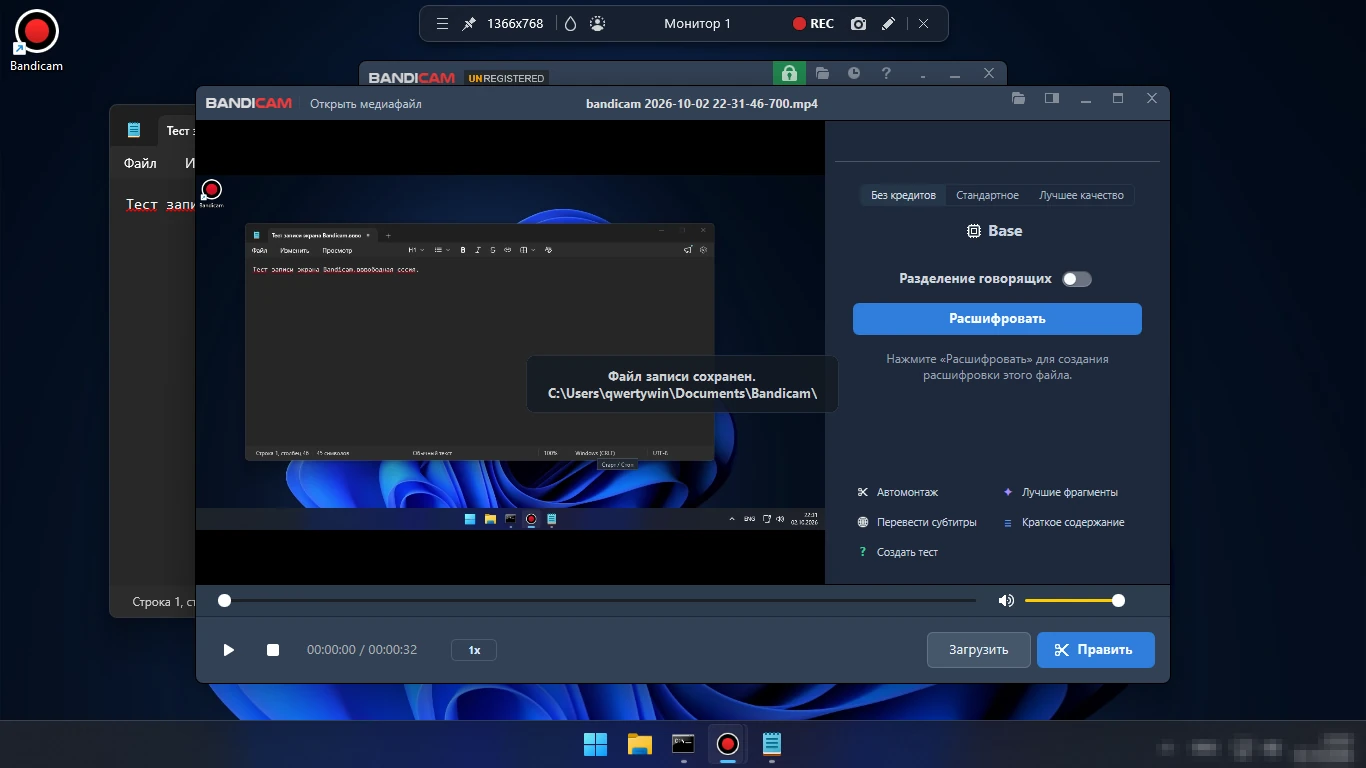Enable the 'Разделение говорящих' switch

coord(1076,279)
